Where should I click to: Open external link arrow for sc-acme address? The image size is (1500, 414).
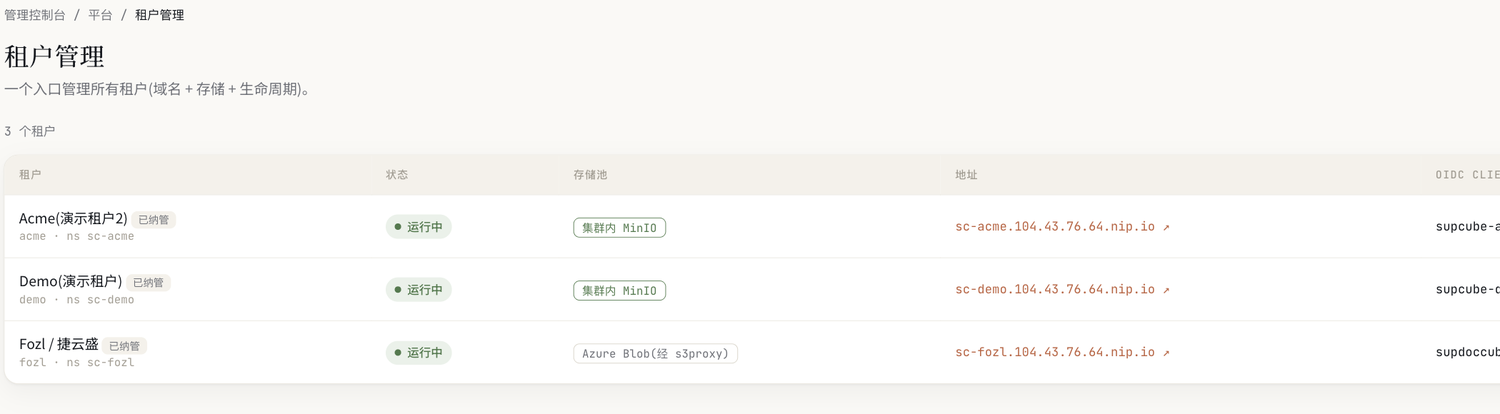(x=1166, y=227)
